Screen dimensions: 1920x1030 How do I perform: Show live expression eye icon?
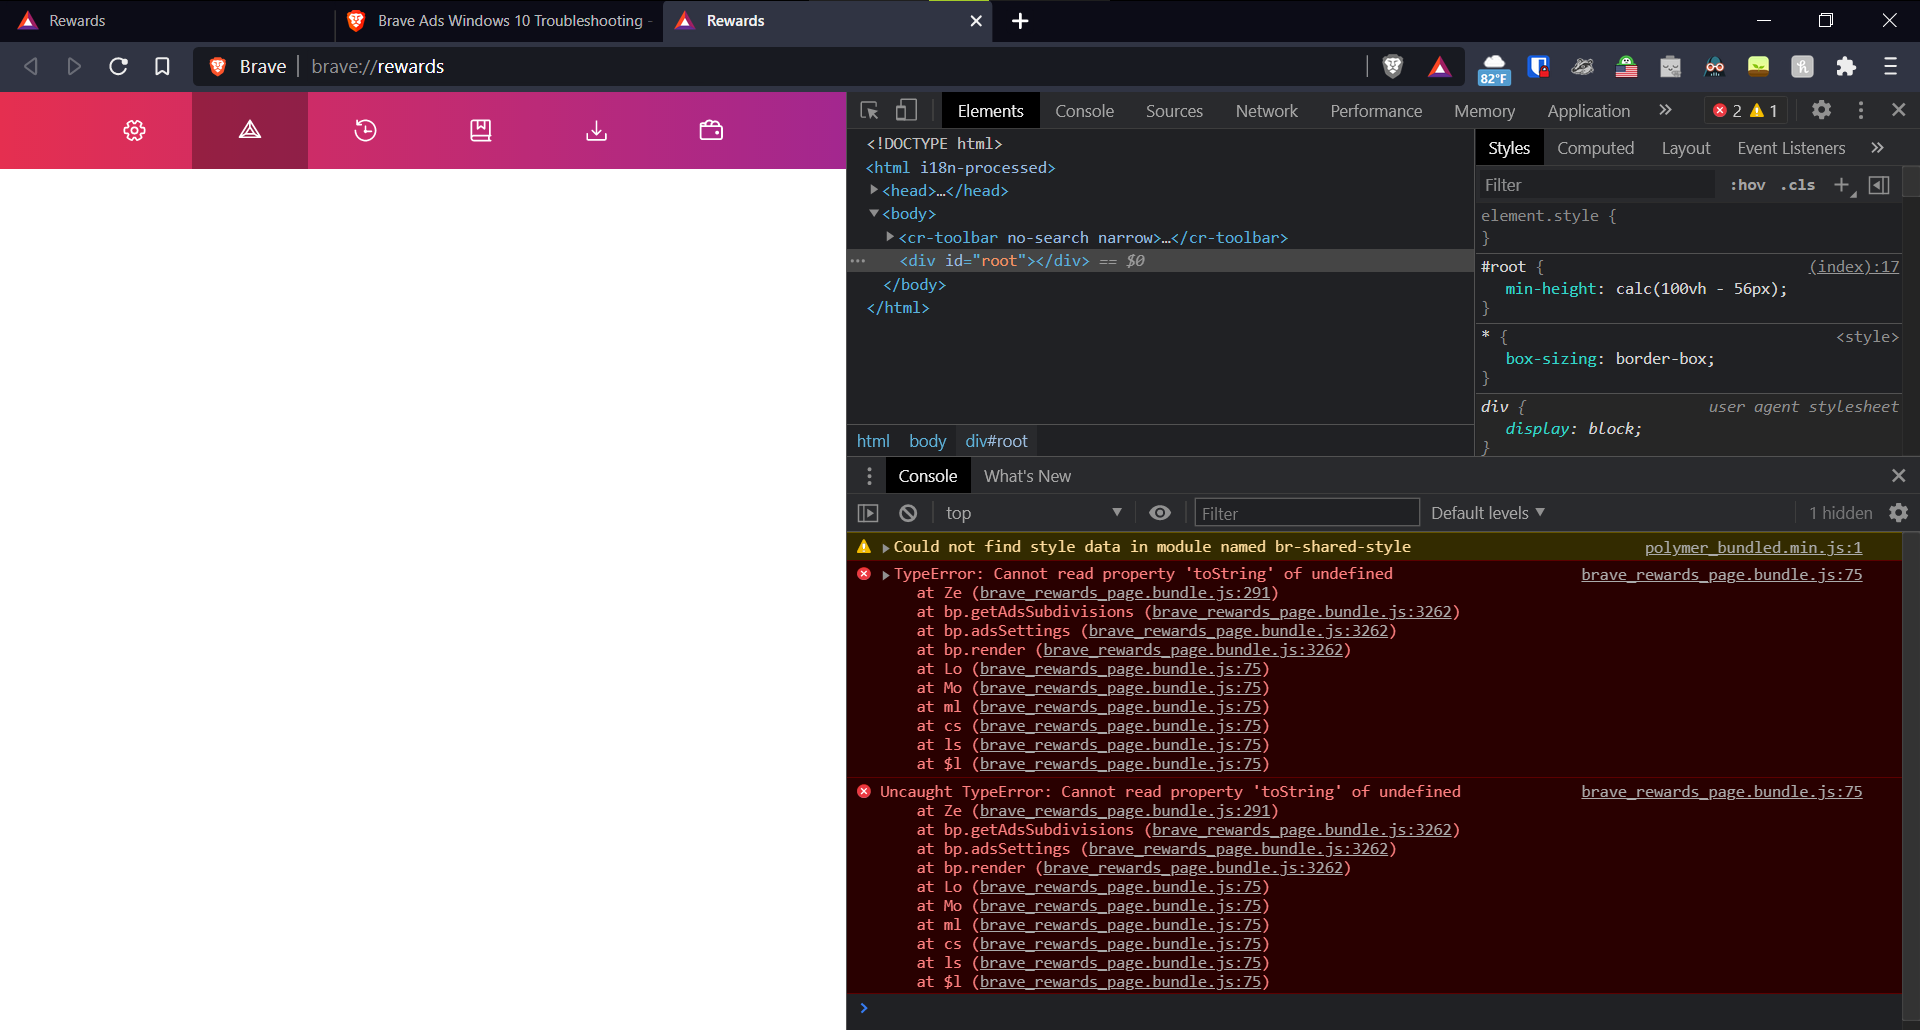(x=1160, y=513)
